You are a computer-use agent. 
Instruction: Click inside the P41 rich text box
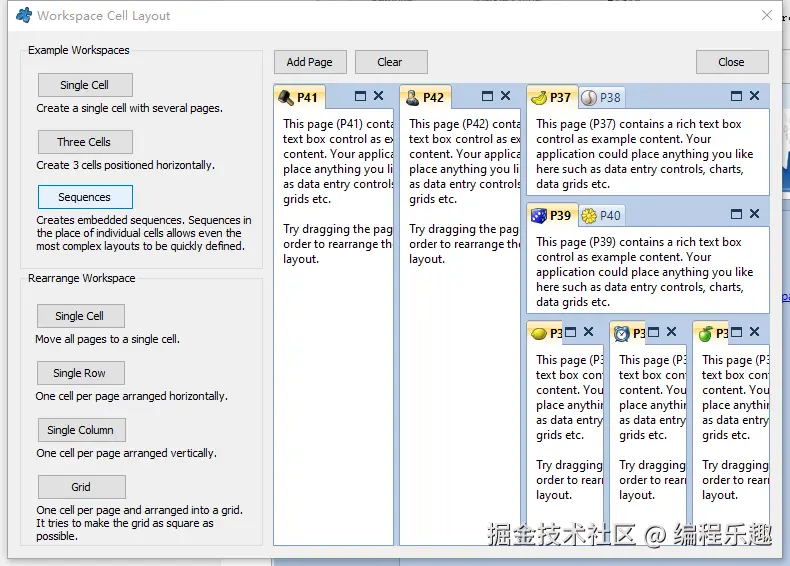point(334,327)
